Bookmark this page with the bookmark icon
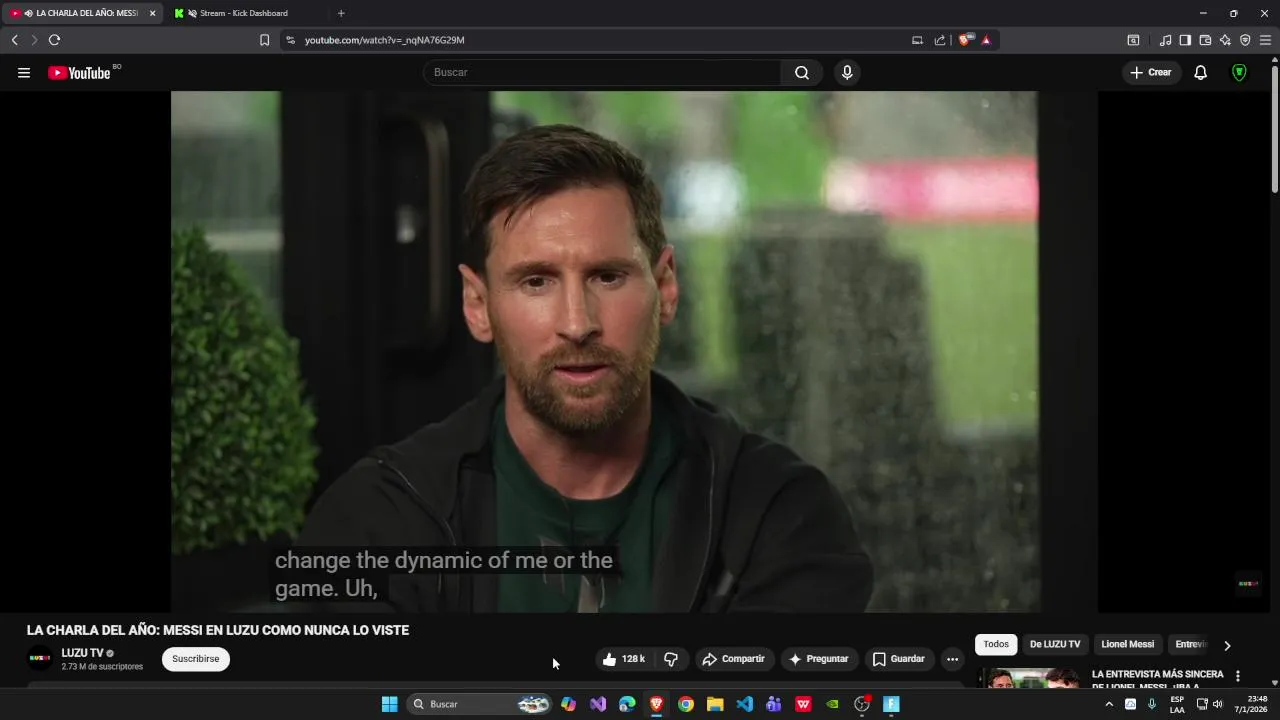 click(x=264, y=40)
